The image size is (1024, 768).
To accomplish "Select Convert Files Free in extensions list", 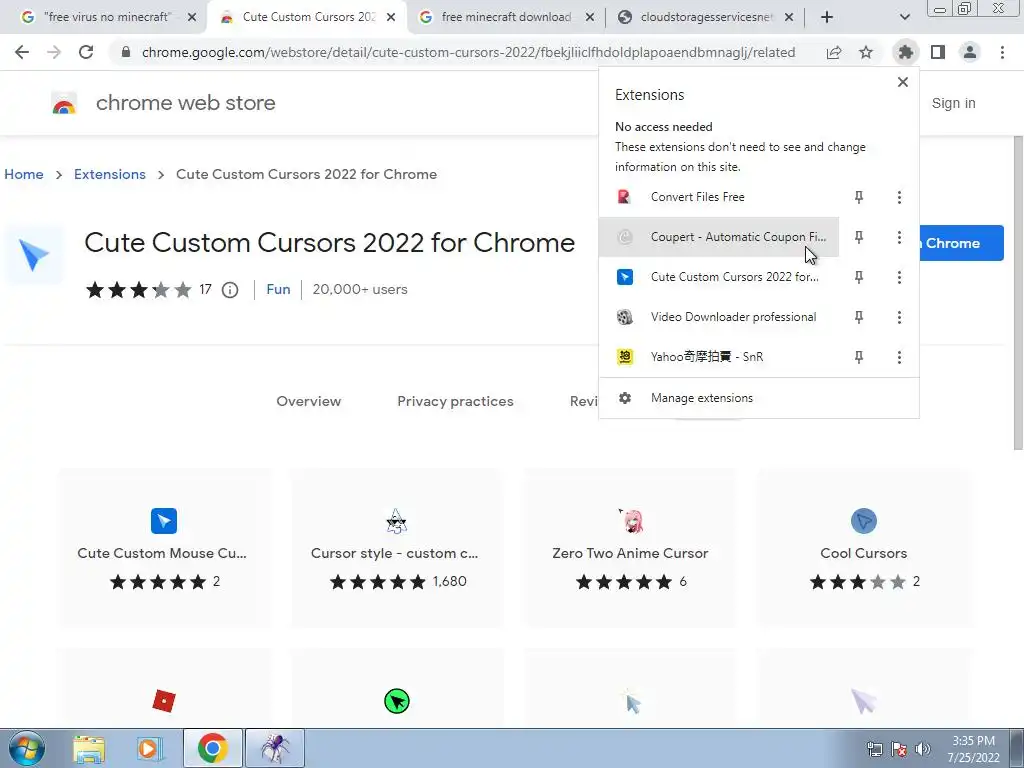I will [719, 197].
